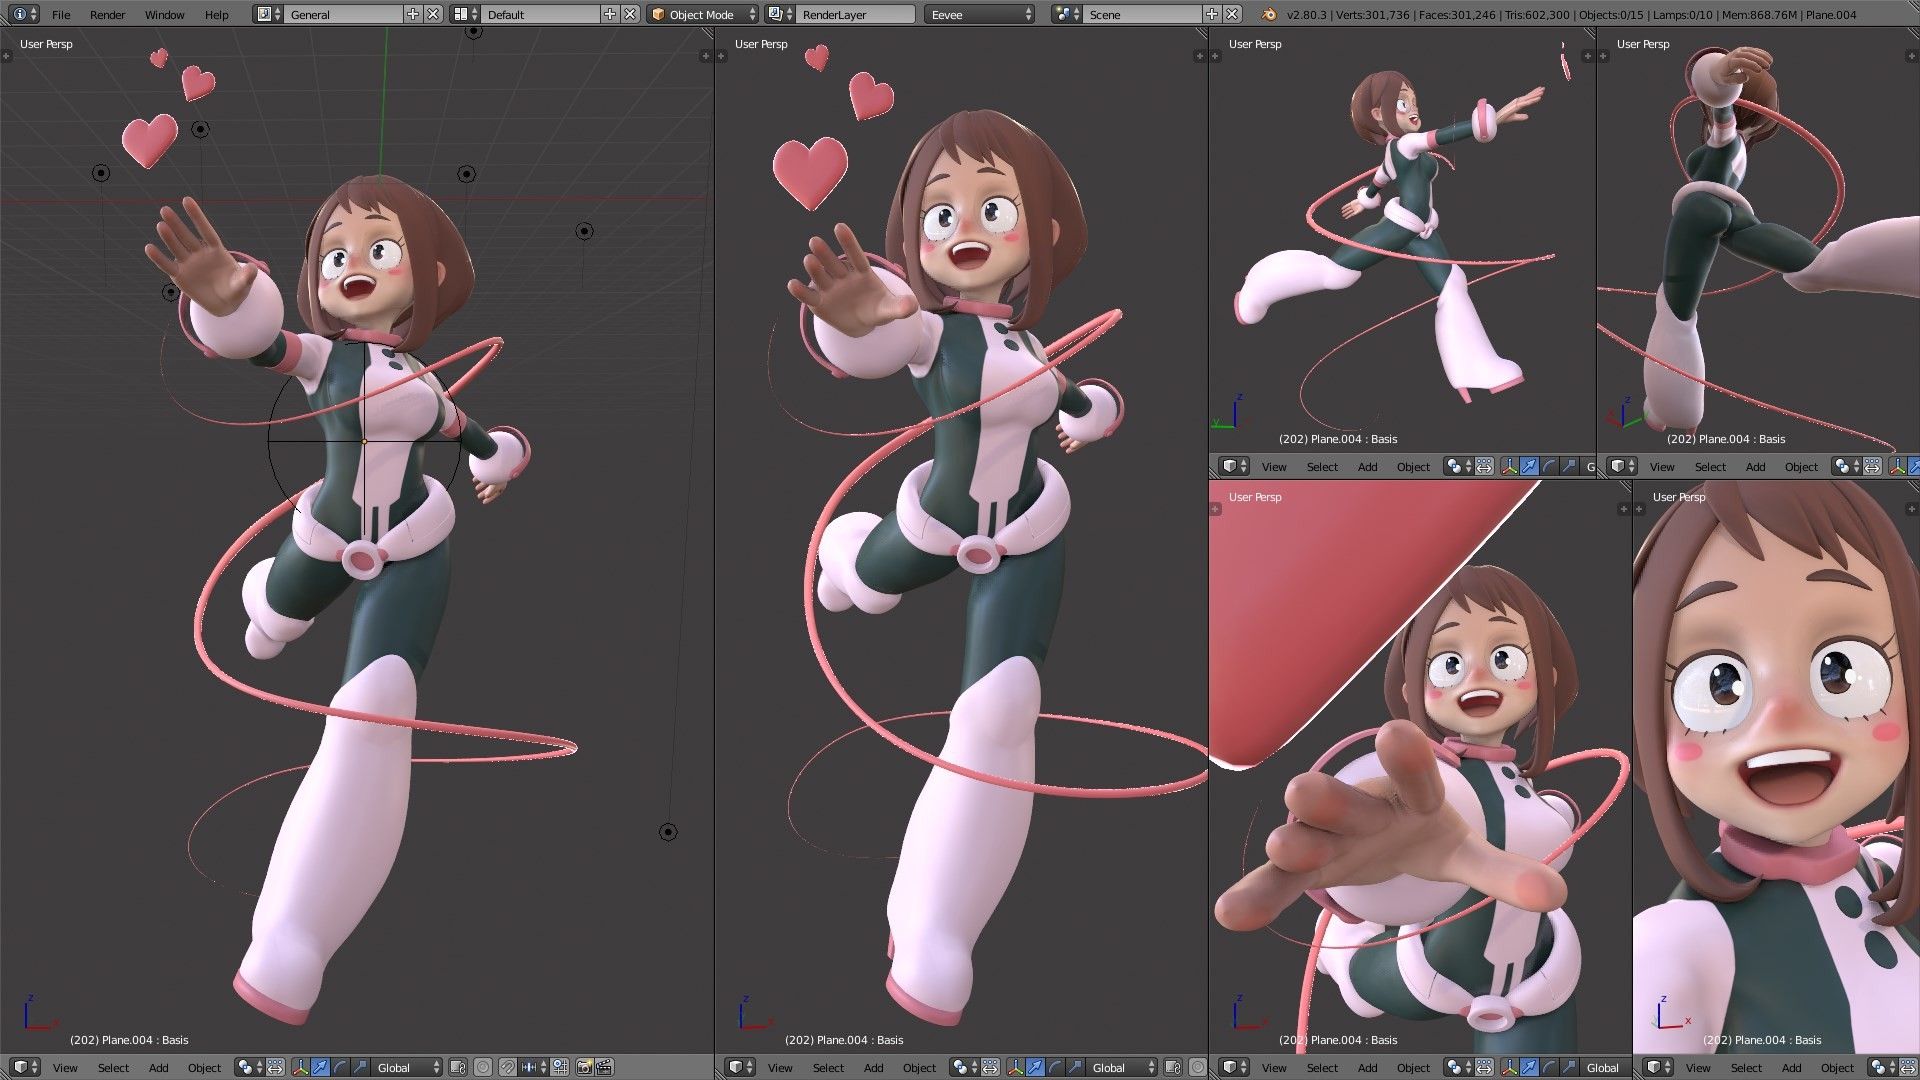Toggle snapping magnet during transform
Image resolution: width=1920 pixels, height=1080 pixels.
(507, 1067)
